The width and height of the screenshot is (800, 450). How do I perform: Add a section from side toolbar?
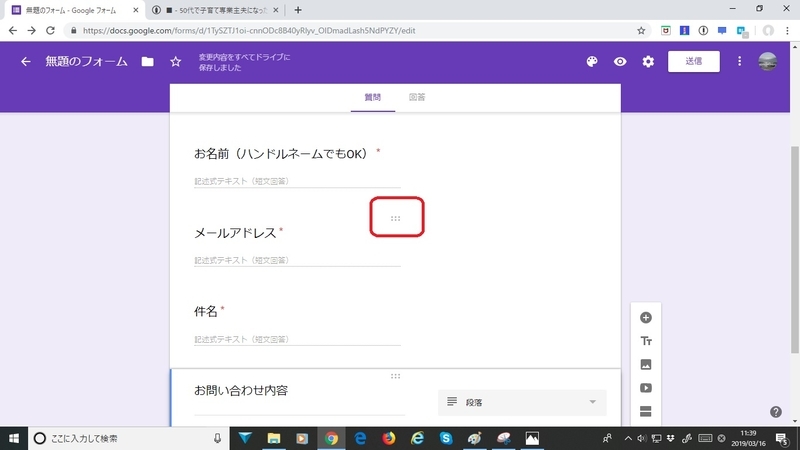645,411
